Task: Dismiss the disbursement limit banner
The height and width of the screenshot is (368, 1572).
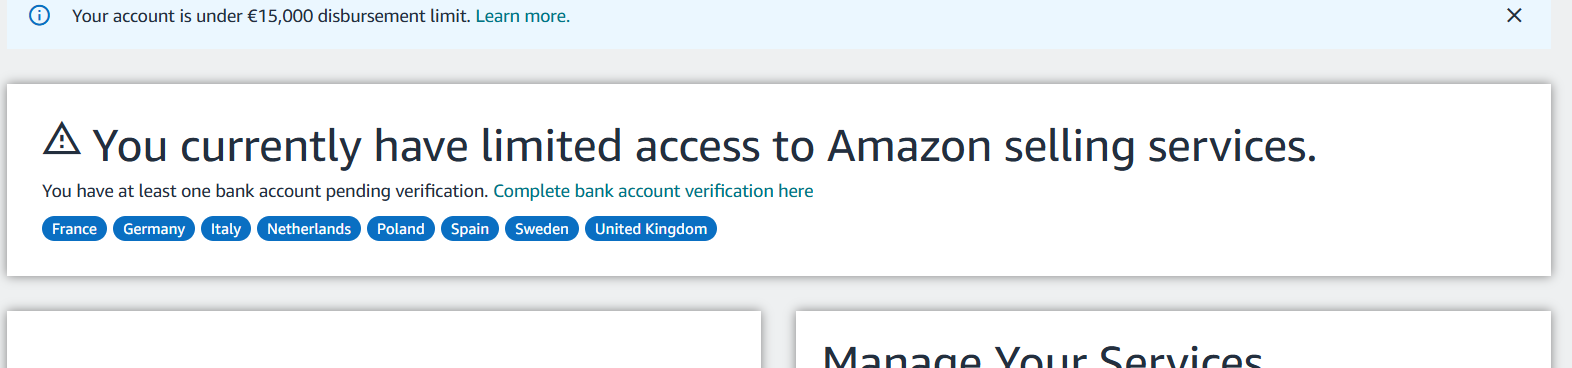Action: tap(1514, 16)
